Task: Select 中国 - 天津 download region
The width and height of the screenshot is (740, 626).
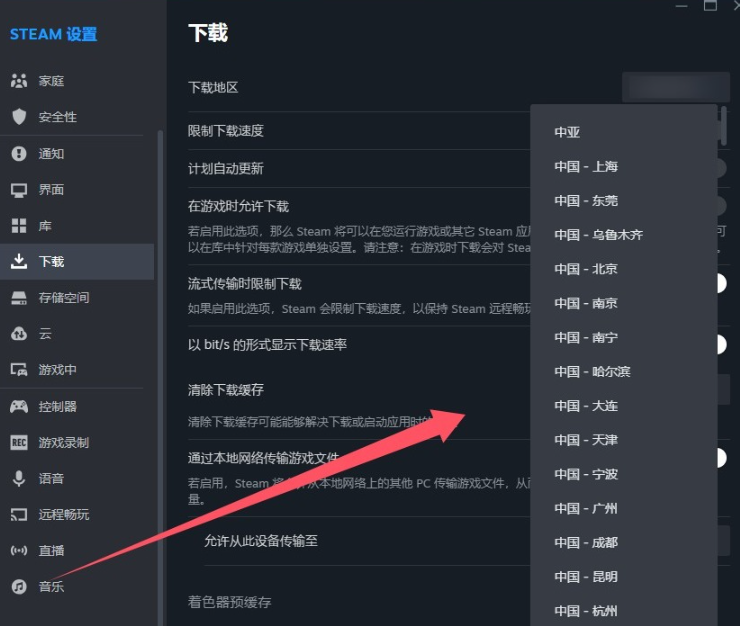Action: pos(623,440)
